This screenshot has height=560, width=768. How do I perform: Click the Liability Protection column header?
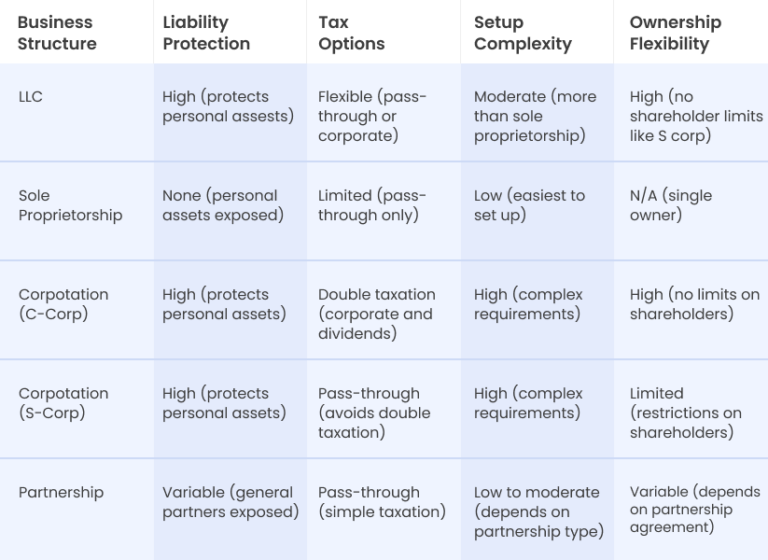pyautogui.click(x=206, y=33)
